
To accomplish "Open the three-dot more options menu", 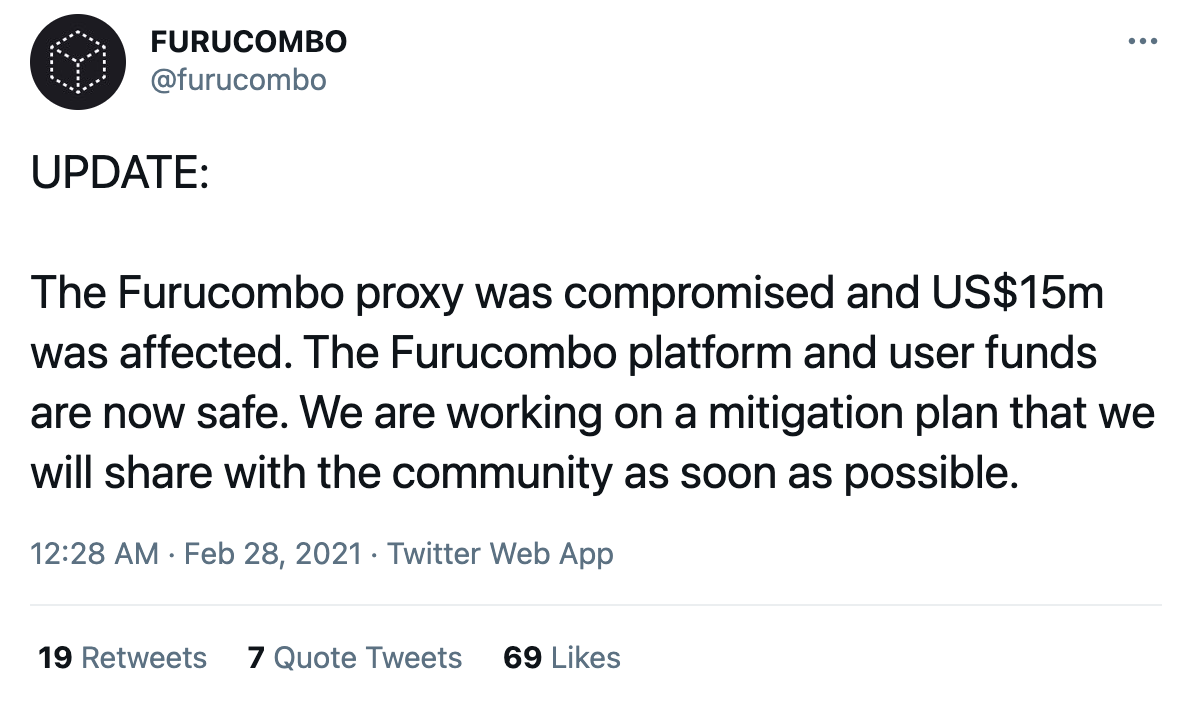I will 1143,41.
